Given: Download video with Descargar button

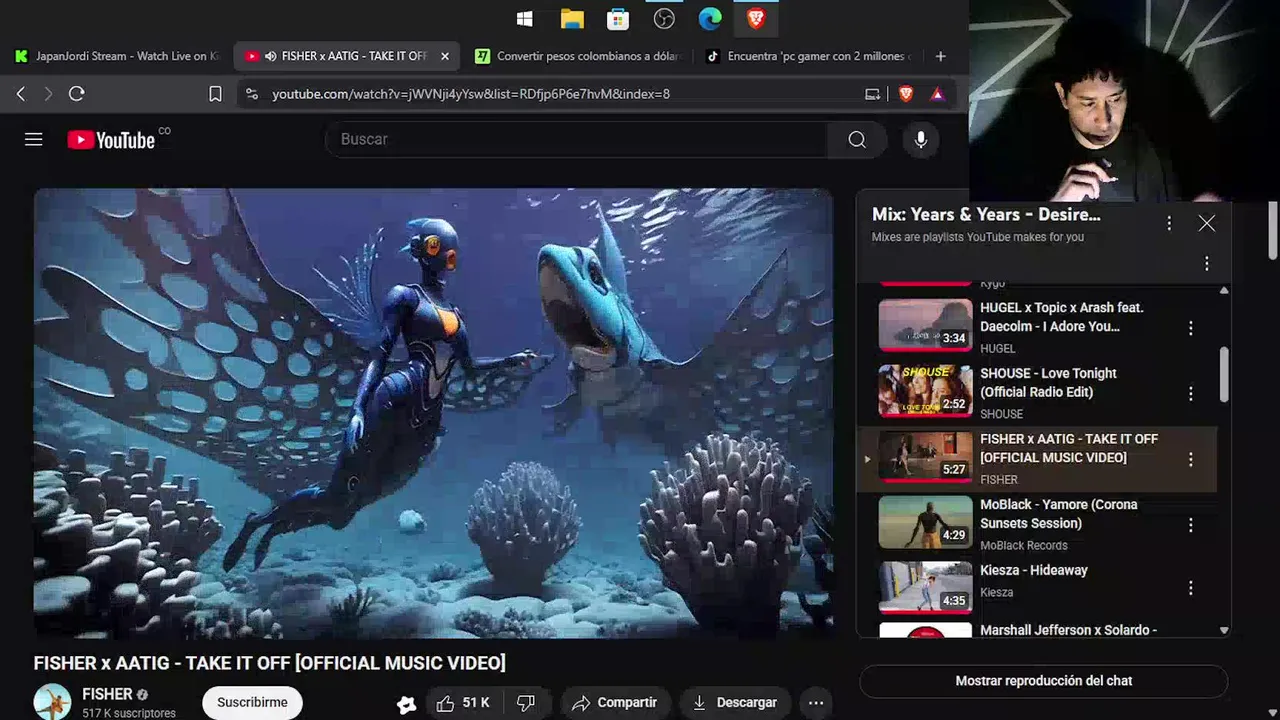Looking at the screenshot, I should 734,703.
